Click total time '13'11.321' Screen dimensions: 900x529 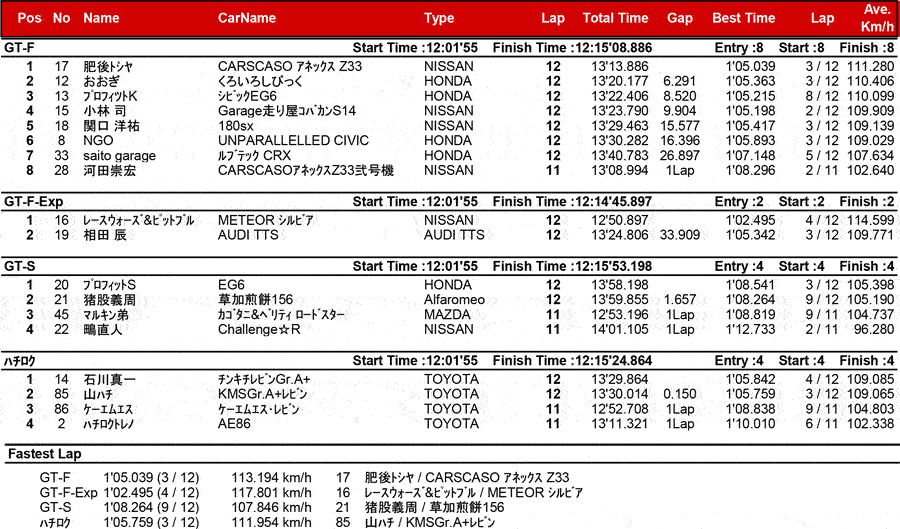pos(620,424)
